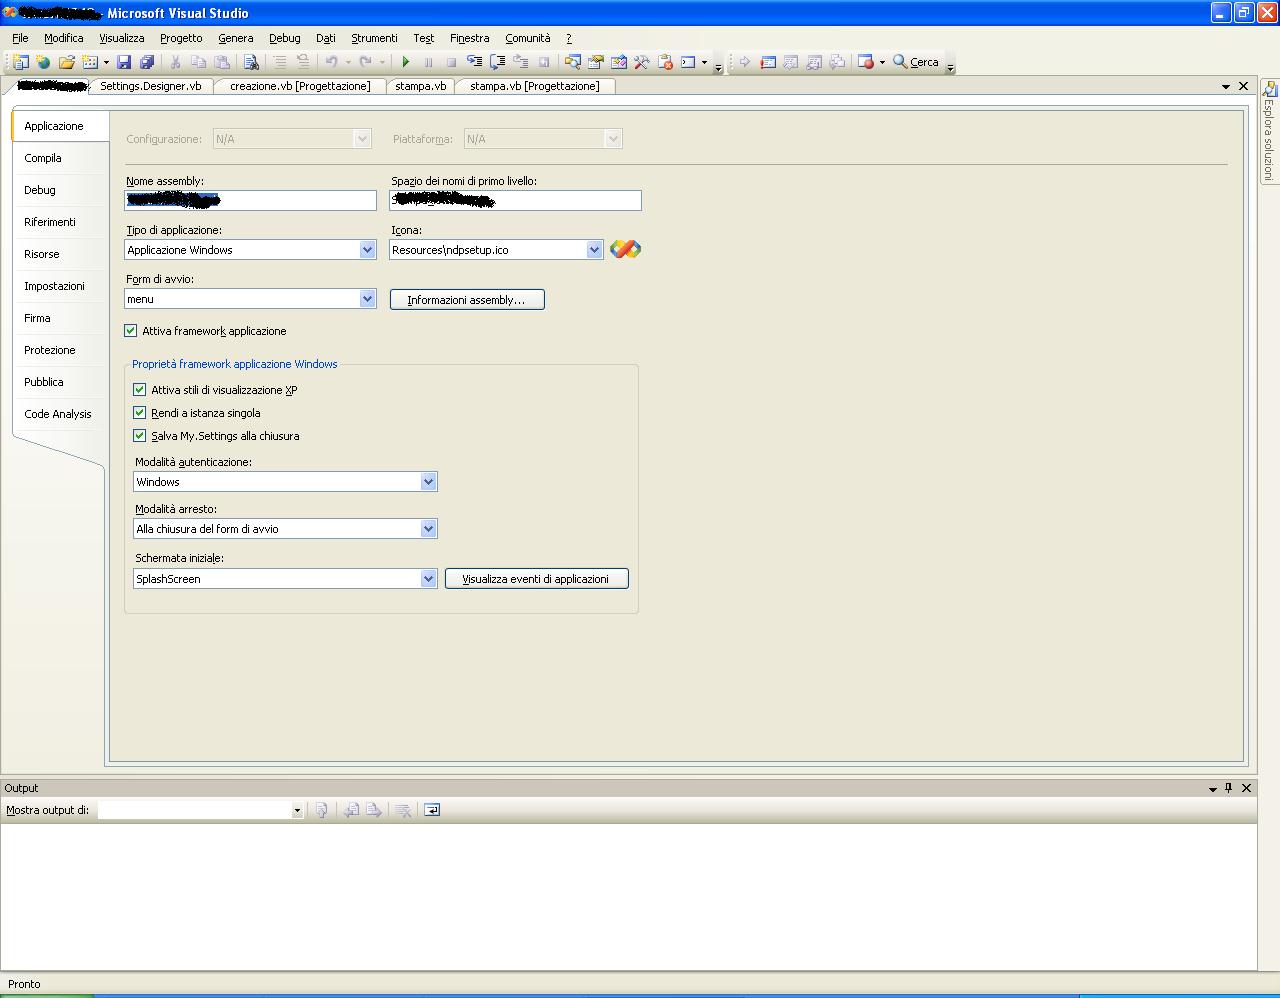Open the Properties Window toolbar icon

tap(596, 62)
